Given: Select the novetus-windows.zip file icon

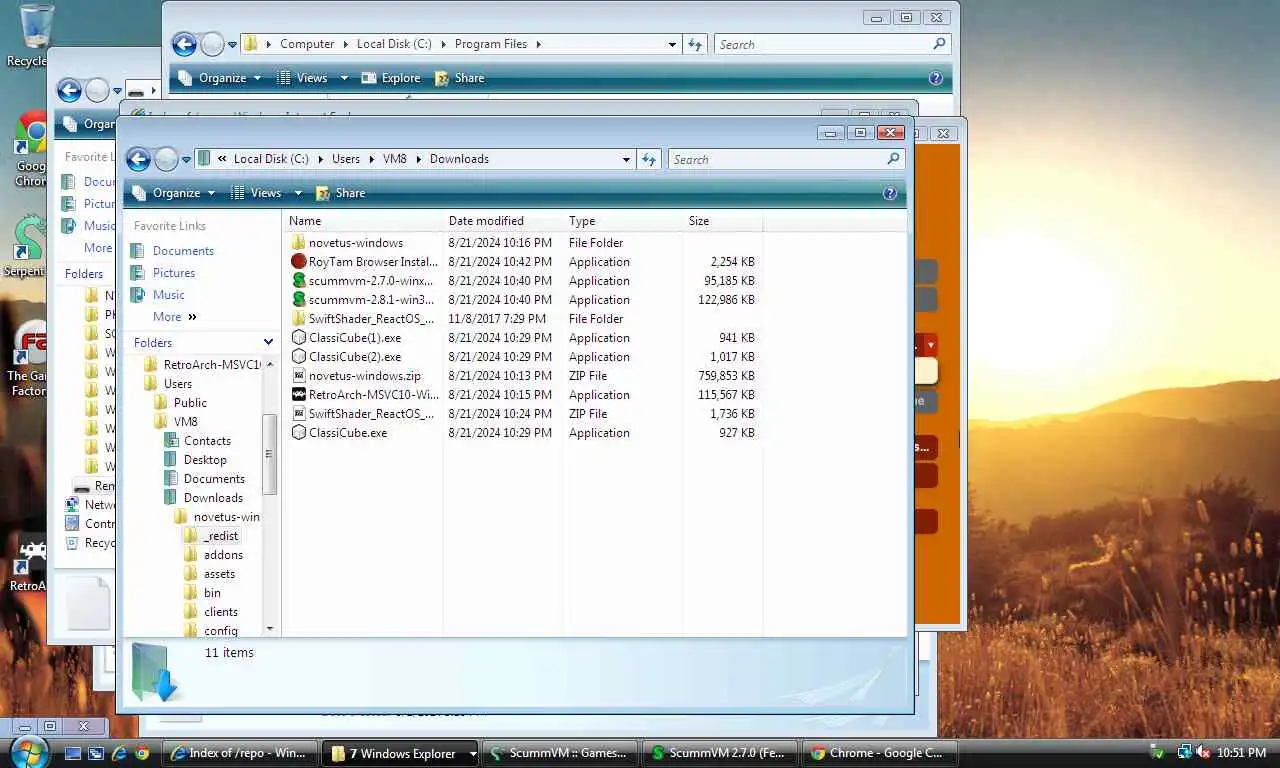Looking at the screenshot, I should point(298,376).
